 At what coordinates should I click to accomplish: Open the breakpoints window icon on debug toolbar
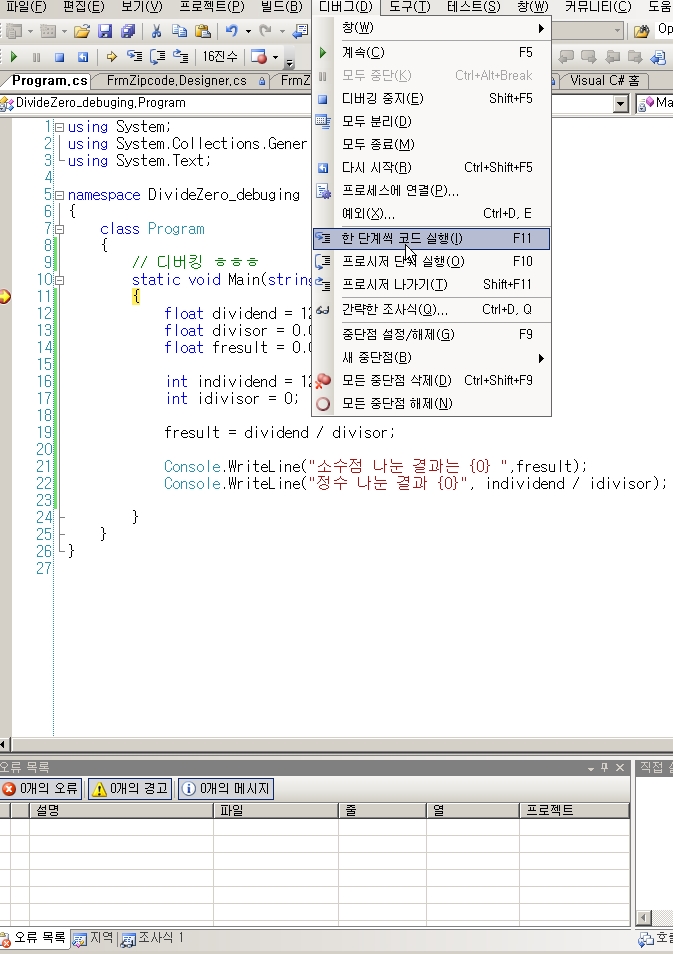pyautogui.click(x=259, y=57)
